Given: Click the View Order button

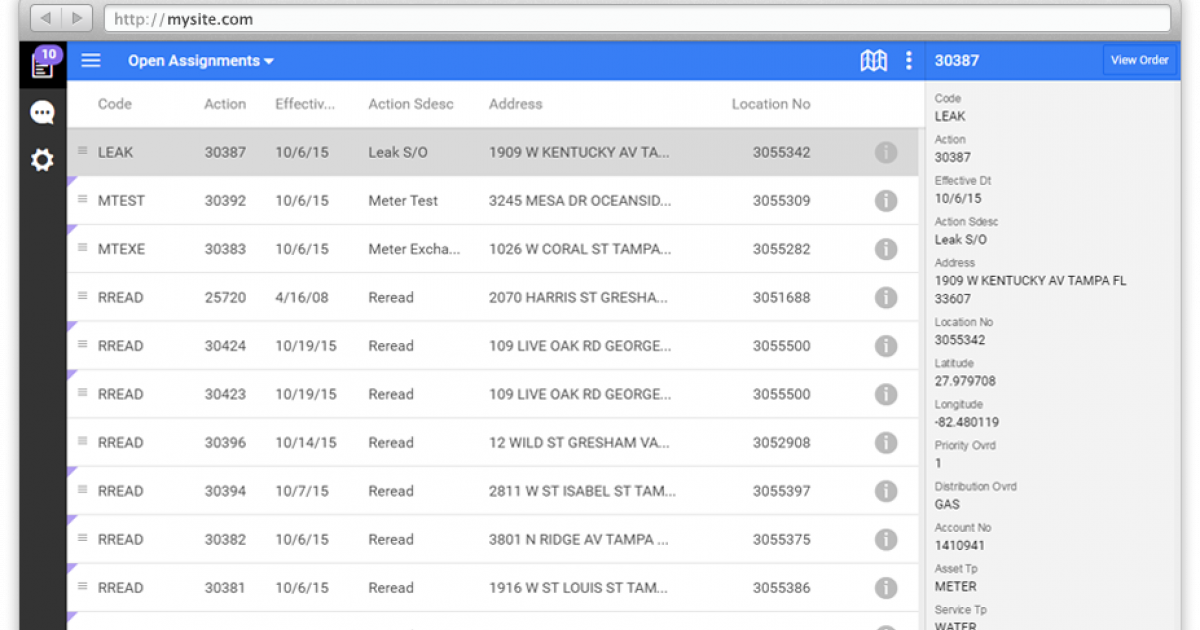Looking at the screenshot, I should pos(1139,60).
